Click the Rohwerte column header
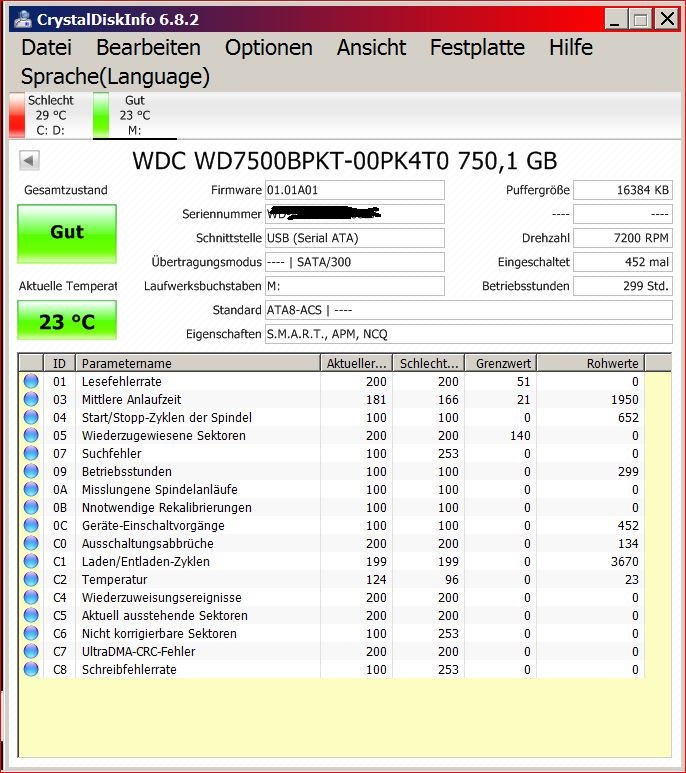This screenshot has height=773, width=686. coord(591,363)
